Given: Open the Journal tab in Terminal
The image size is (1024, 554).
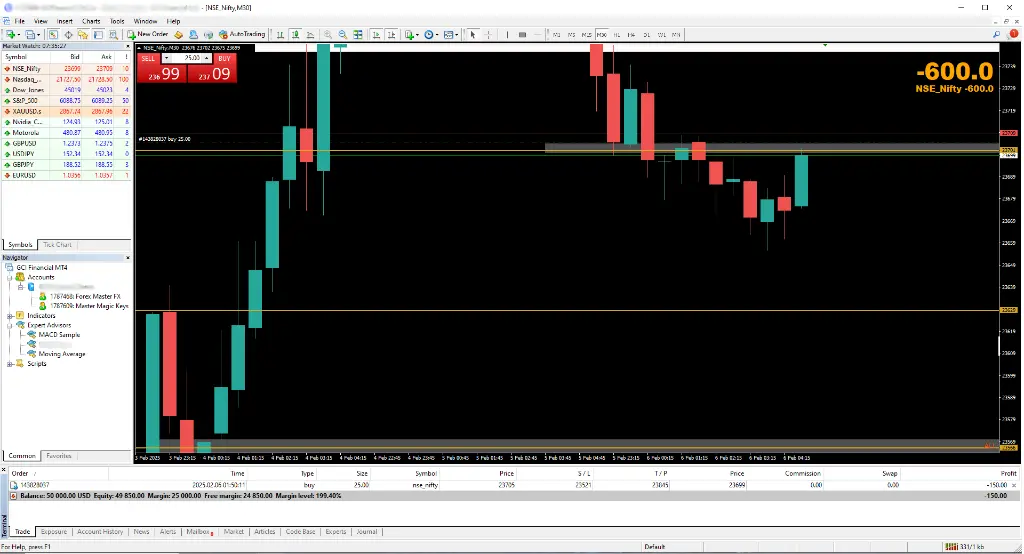Looking at the screenshot, I should coord(366,532).
